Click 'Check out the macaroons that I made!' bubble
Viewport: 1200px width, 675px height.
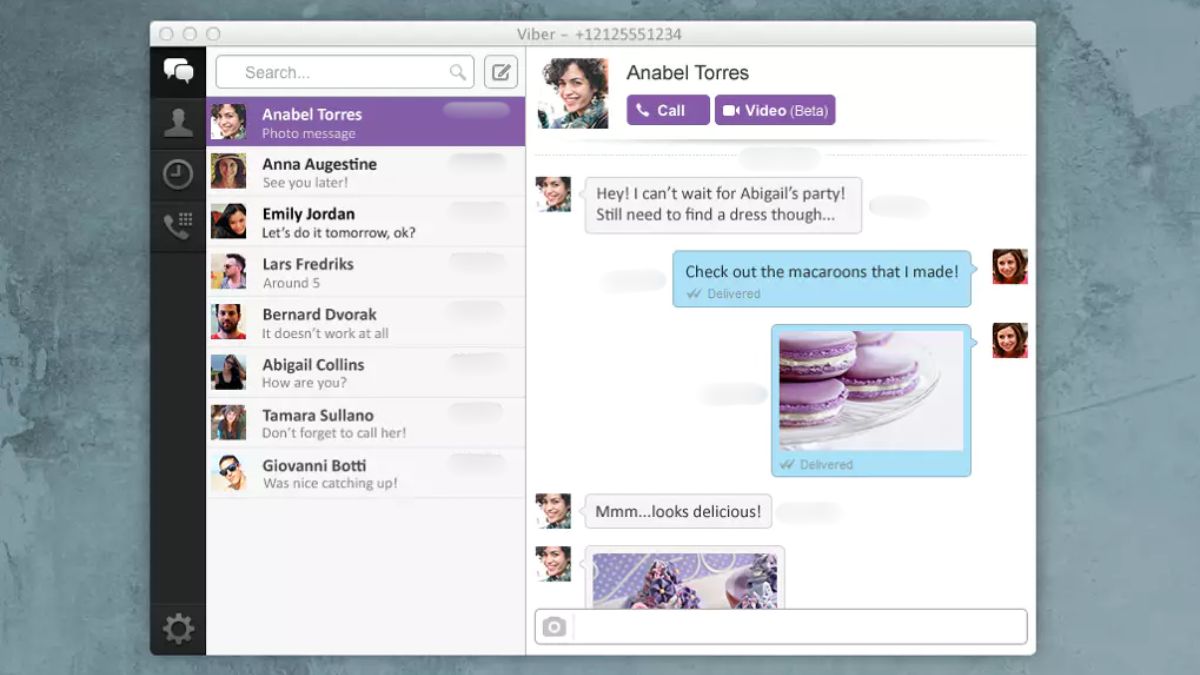point(822,279)
